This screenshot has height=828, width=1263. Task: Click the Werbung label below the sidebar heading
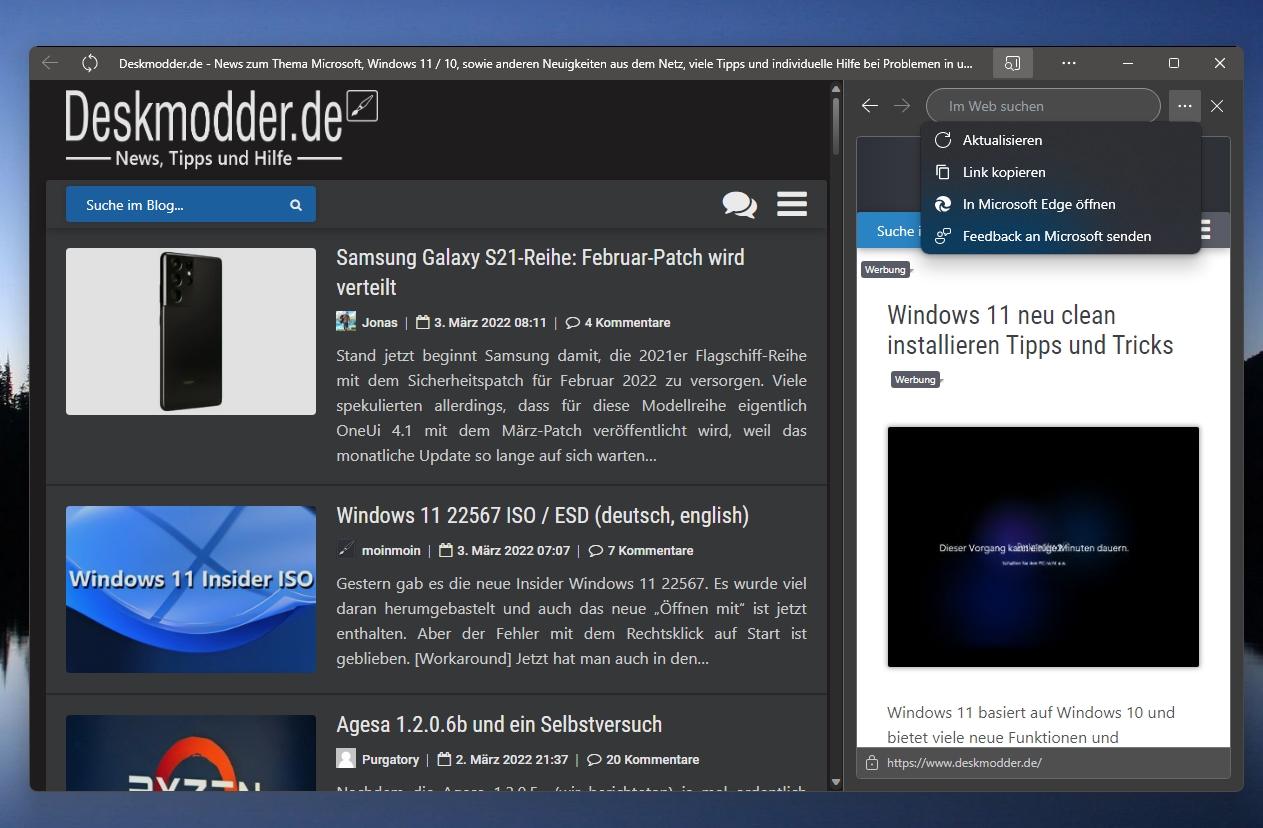(x=915, y=380)
